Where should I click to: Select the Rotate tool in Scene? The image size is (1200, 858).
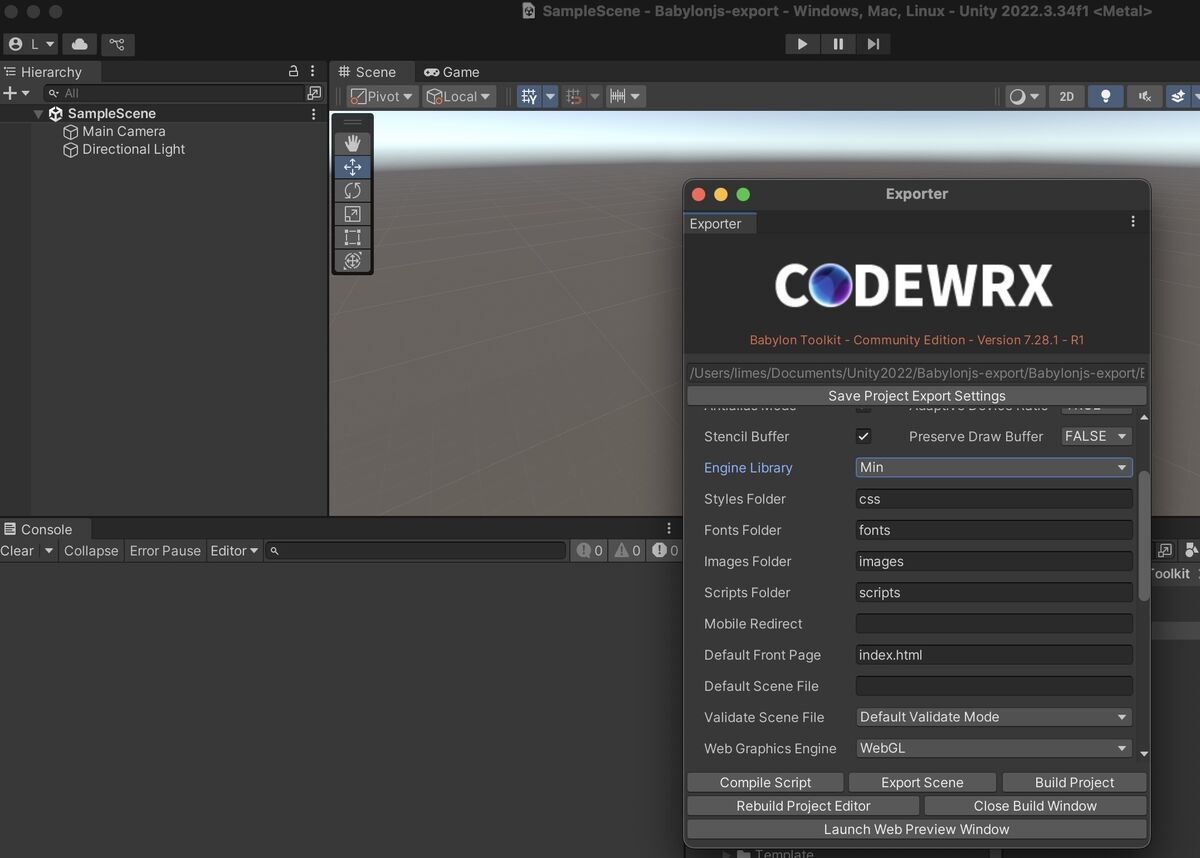[x=352, y=190]
